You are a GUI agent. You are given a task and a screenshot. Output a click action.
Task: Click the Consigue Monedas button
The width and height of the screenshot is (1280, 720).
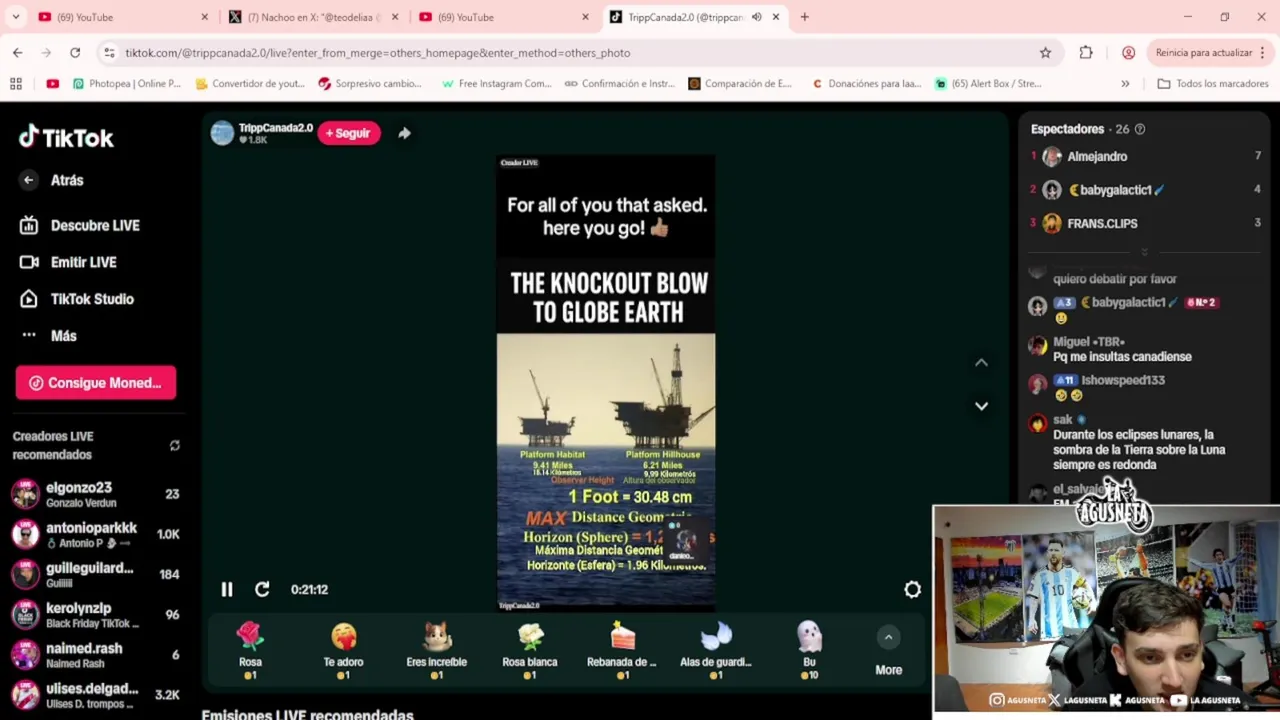point(96,383)
